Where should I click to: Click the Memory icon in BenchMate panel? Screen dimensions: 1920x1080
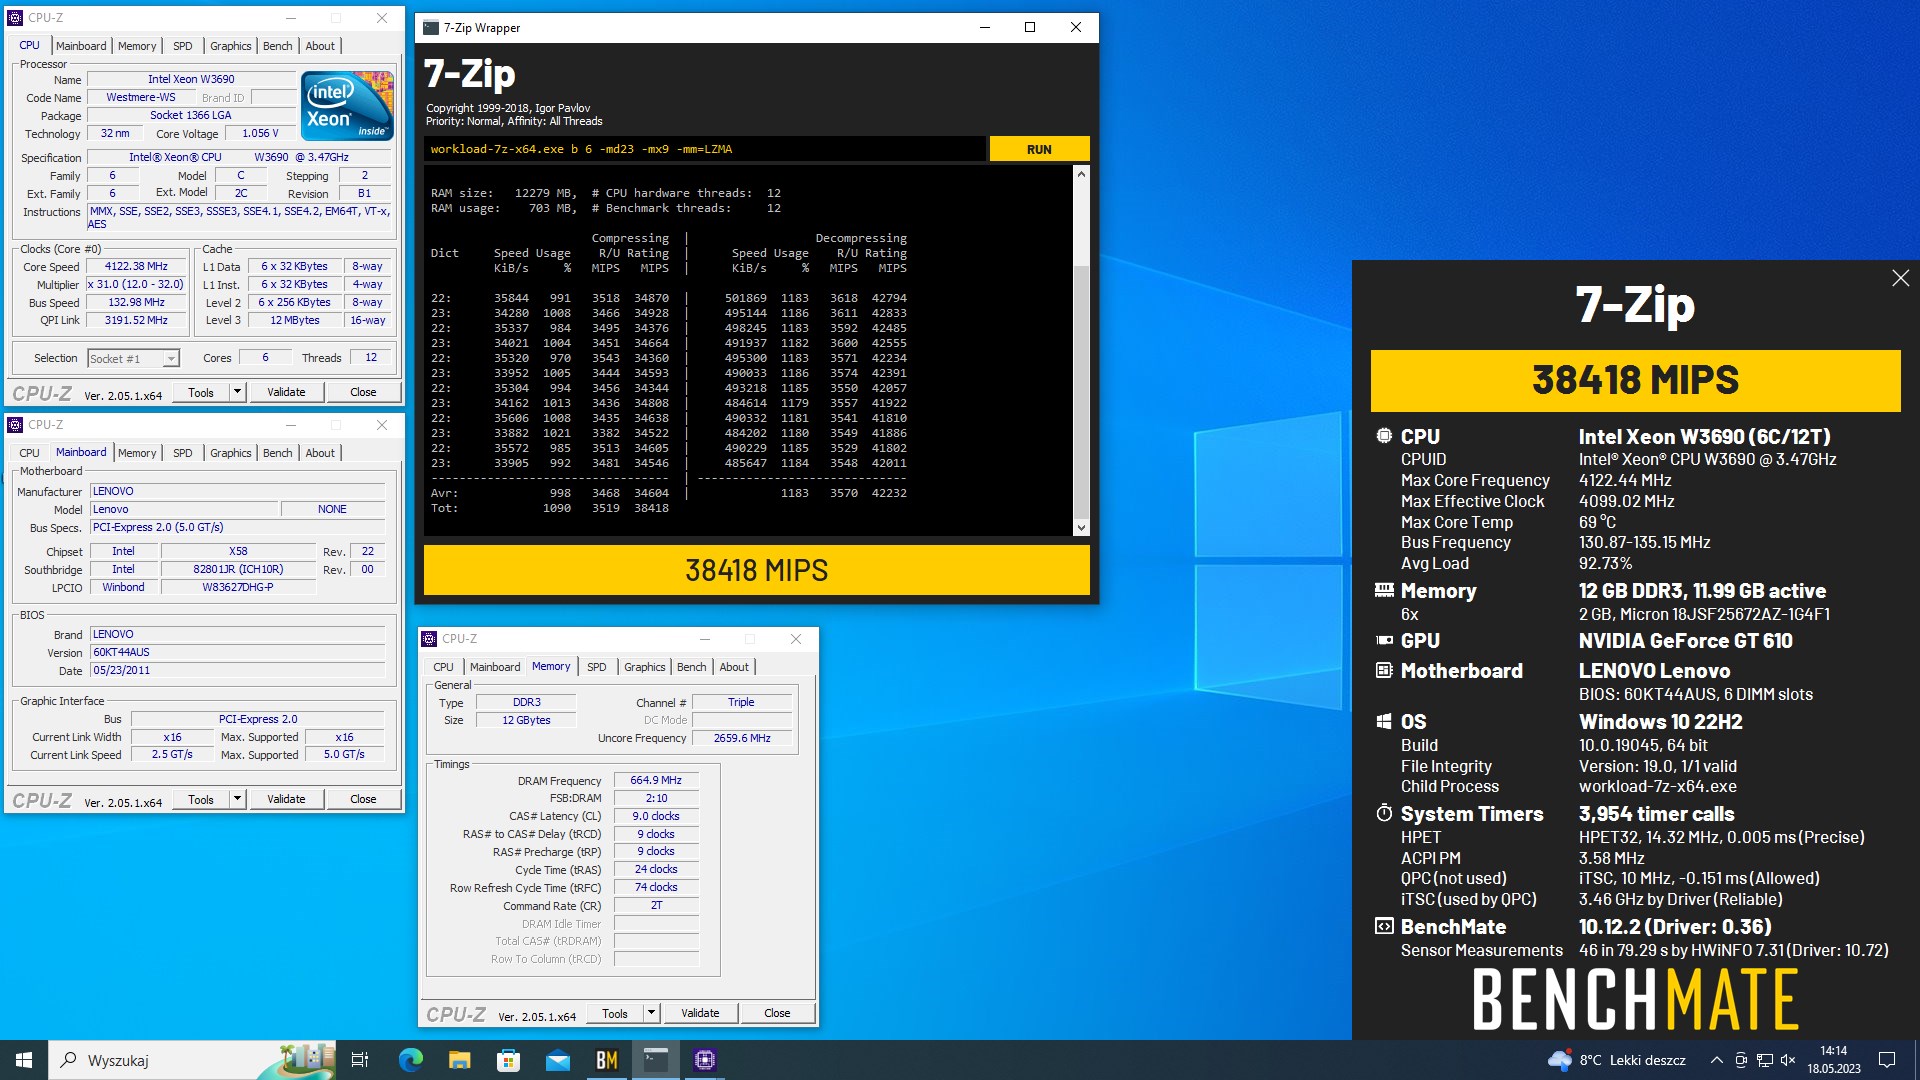(x=1384, y=590)
